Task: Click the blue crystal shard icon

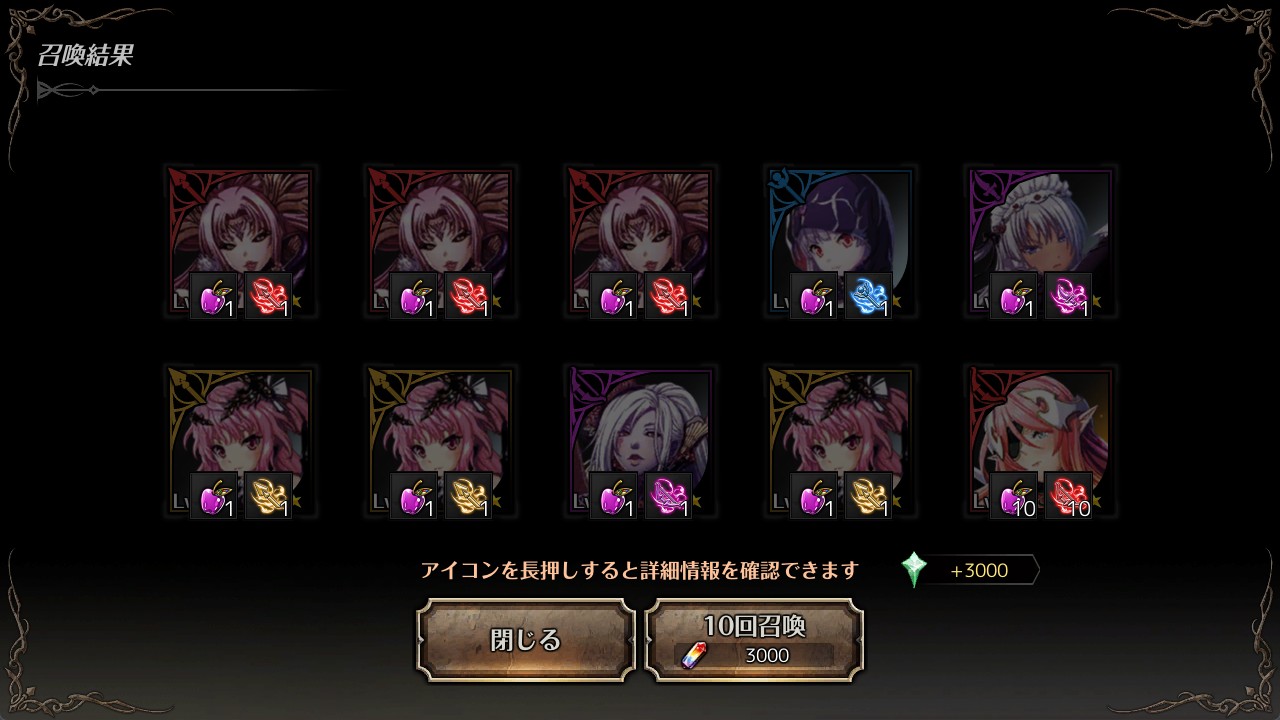Action: tap(868, 296)
